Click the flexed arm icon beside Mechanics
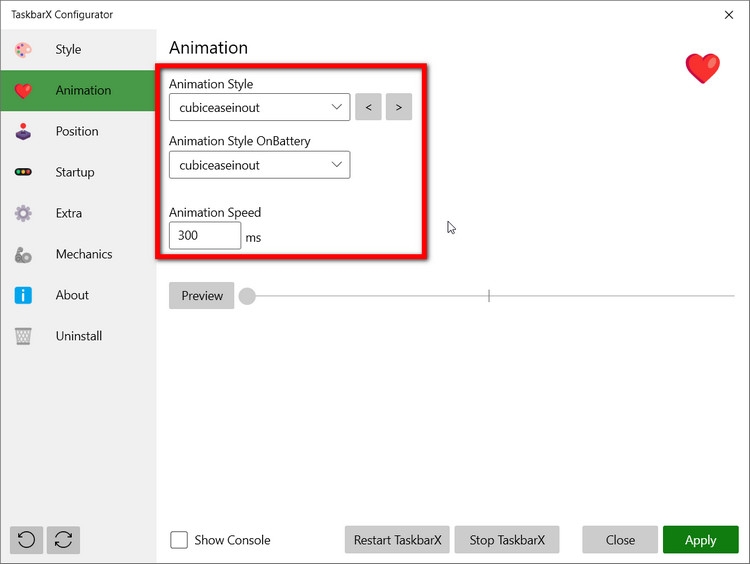Screen dimensions: 750x564 [23, 255]
